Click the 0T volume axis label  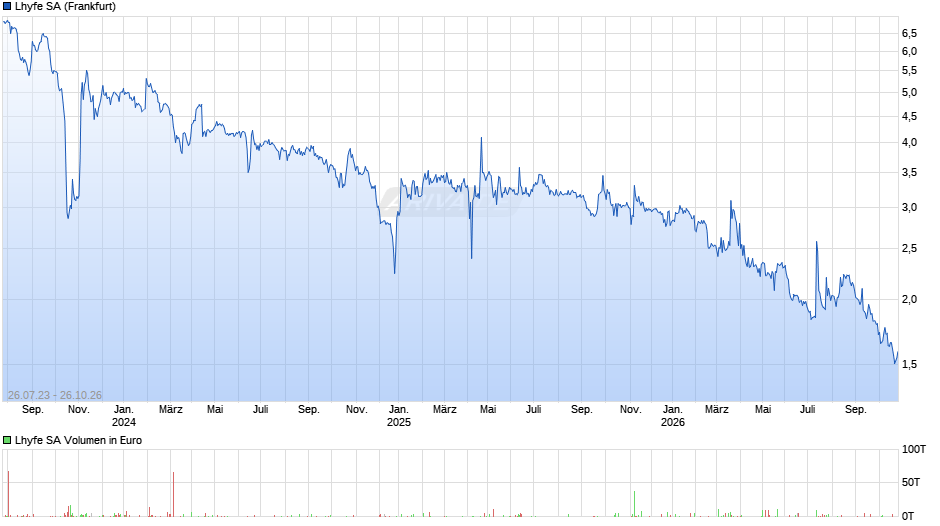tap(908, 516)
